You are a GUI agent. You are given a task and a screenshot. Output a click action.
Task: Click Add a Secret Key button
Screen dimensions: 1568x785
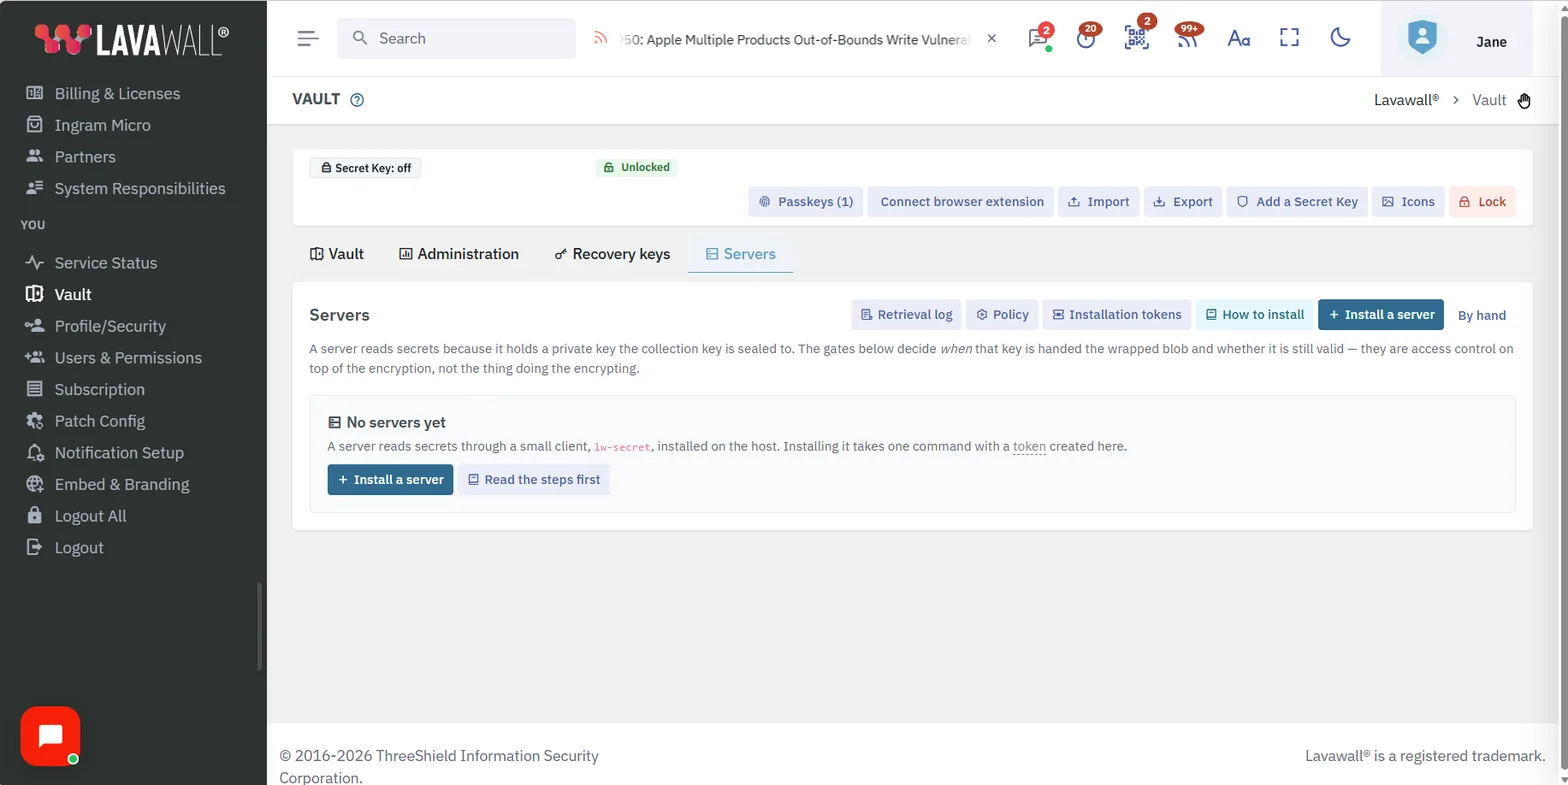1298,202
